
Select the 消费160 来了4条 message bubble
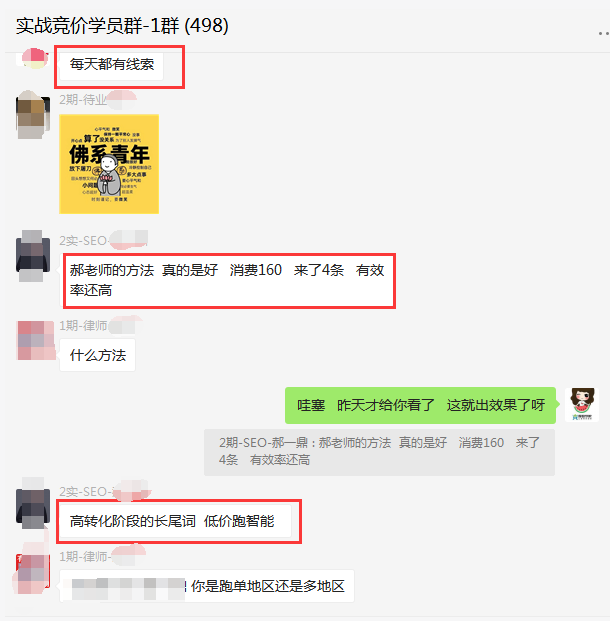click(x=227, y=281)
